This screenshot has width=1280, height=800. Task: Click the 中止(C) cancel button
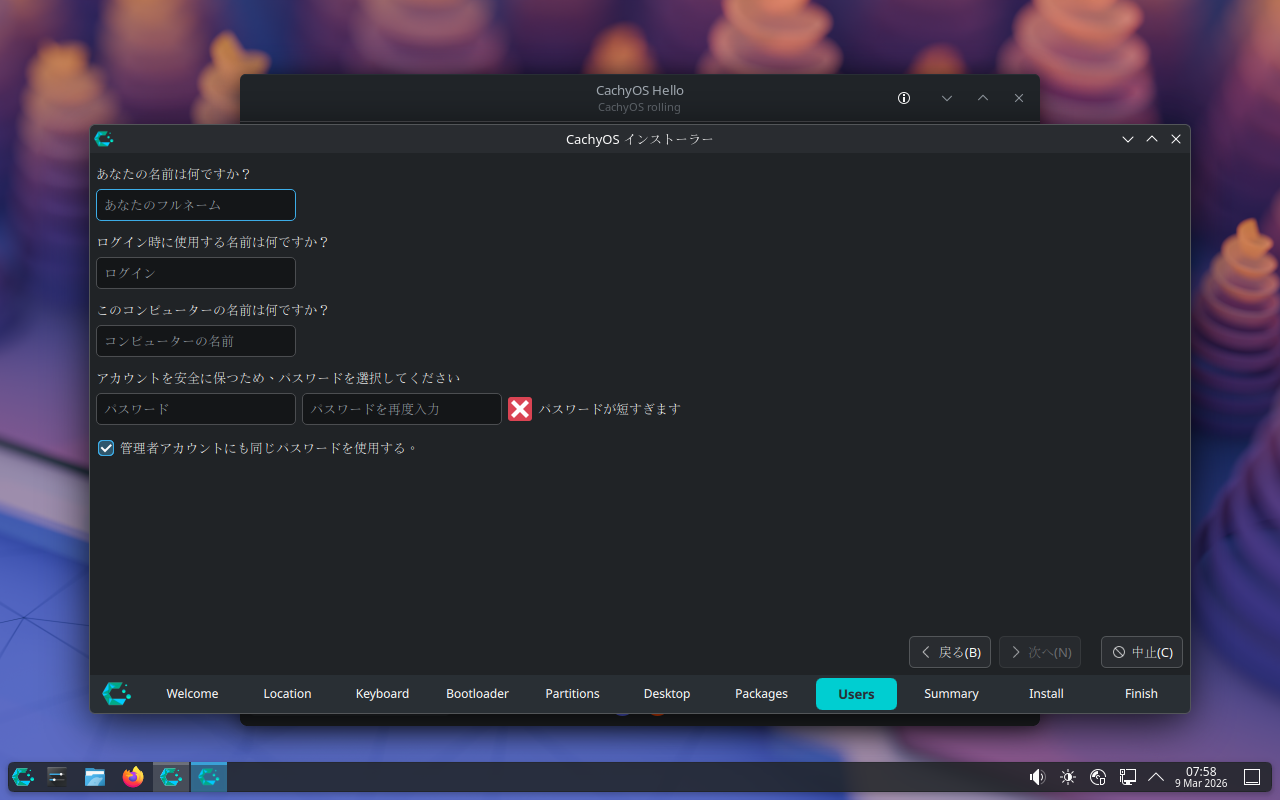[x=1142, y=652]
